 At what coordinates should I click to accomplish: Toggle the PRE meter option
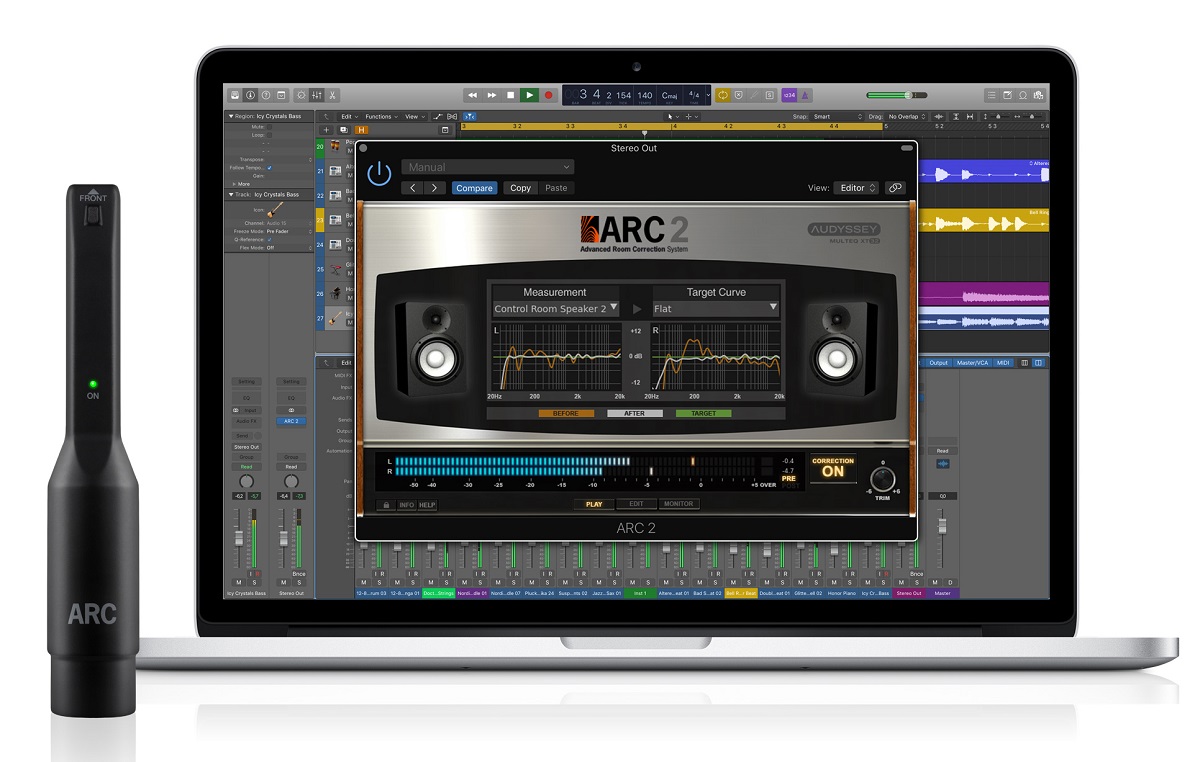(788, 479)
